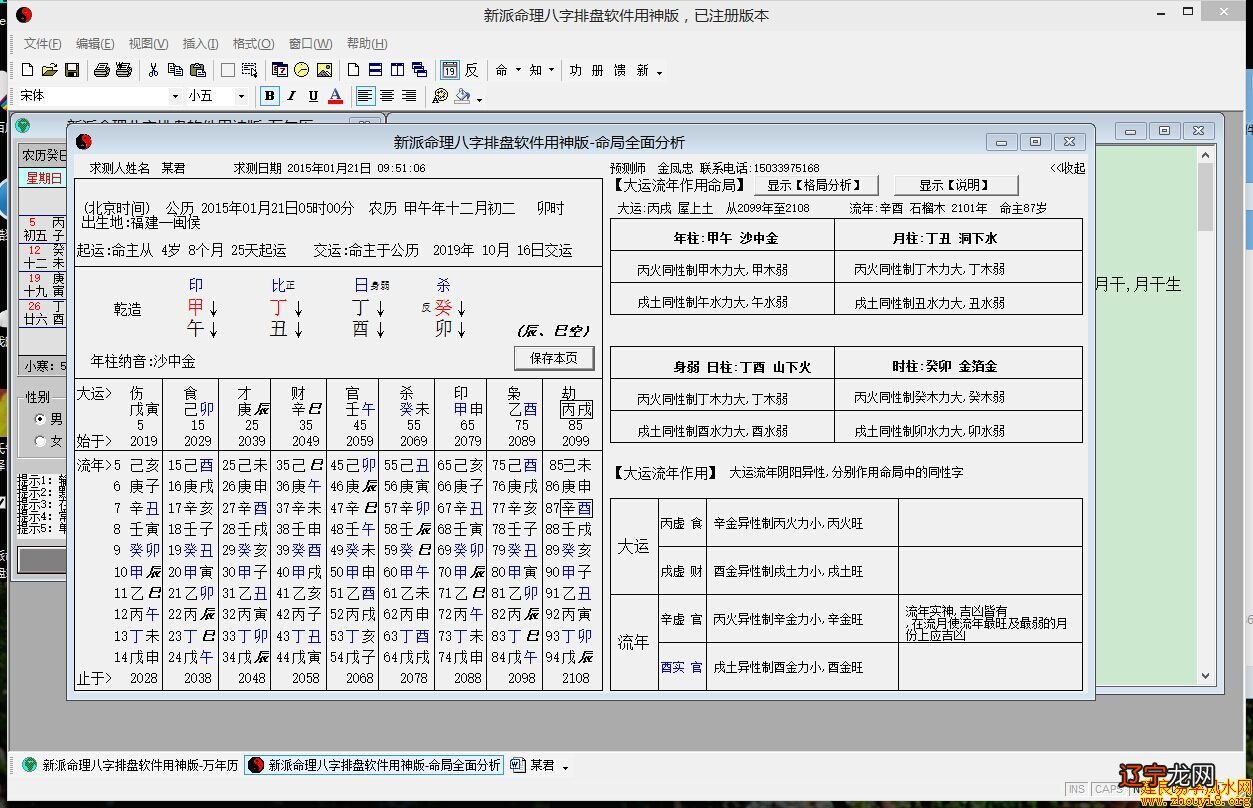This screenshot has height=808, width=1253.
Task: Select the 女 gender radio button
Action: tap(40, 441)
